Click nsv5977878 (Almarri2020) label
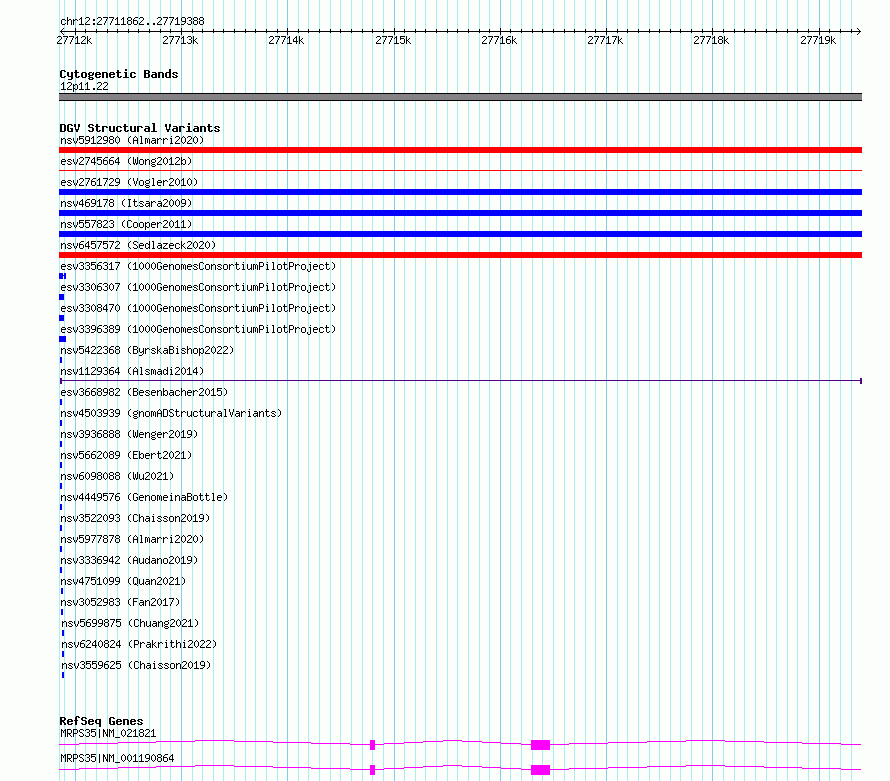 point(132,539)
